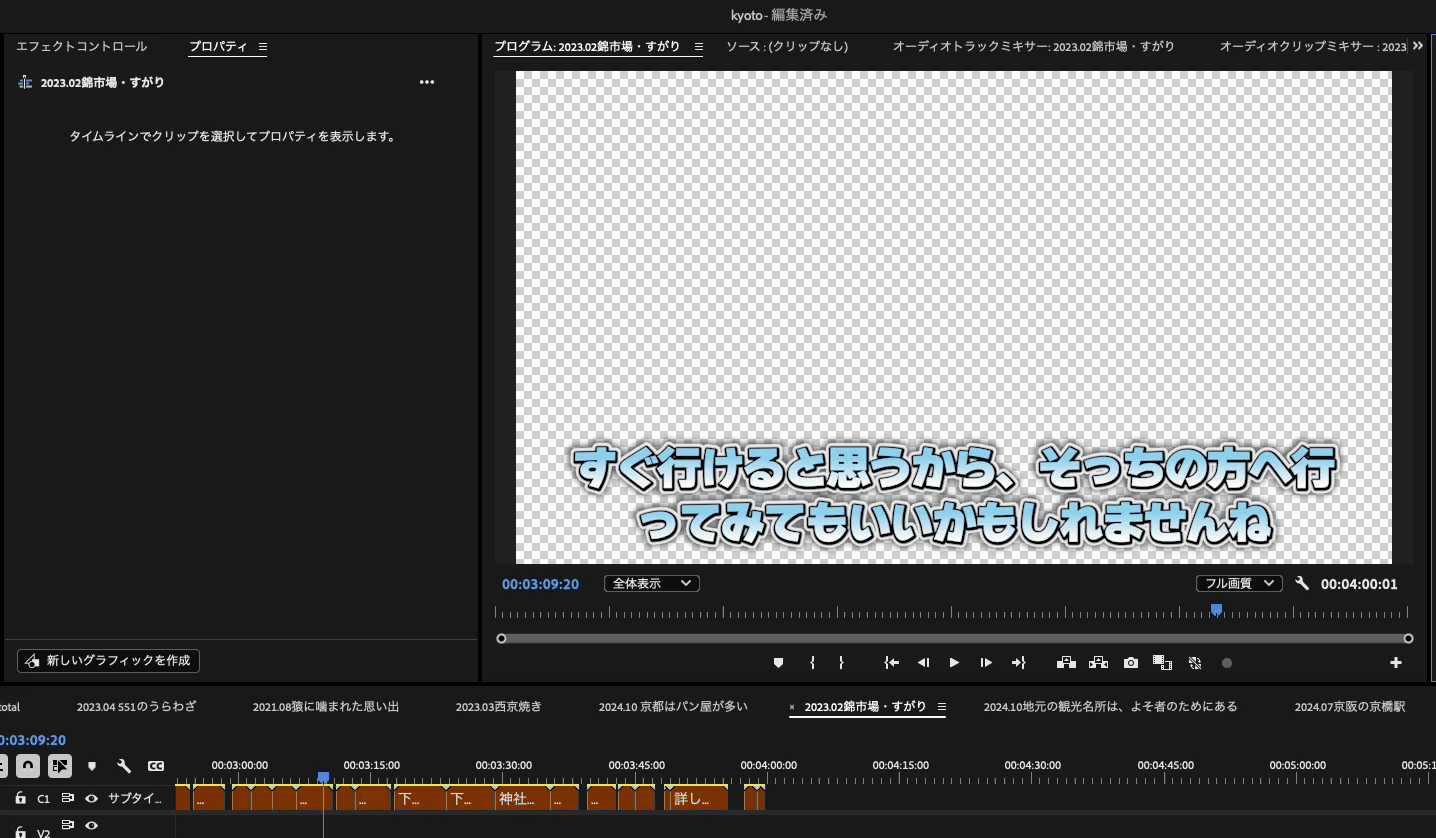Click 新しいグラフィックを作成 button
Viewport: 1436px width, 838px height.
click(109, 661)
